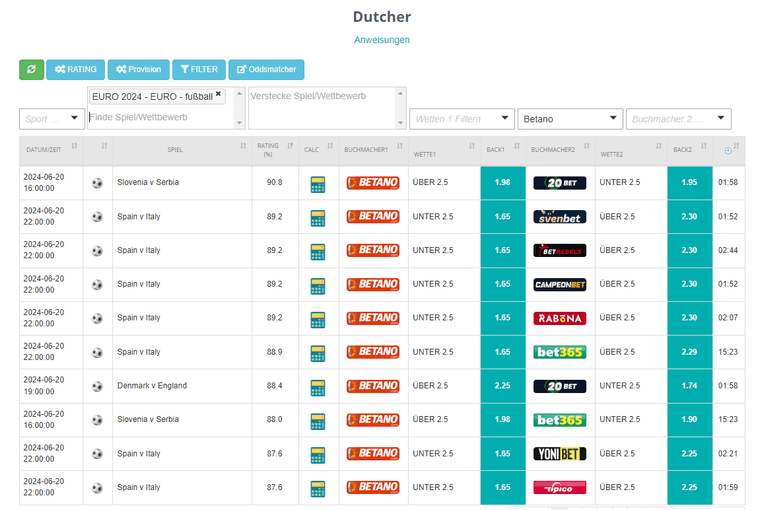Remove the EURO 2024 filter tag
This screenshot has height=510, width=760.
tap(218, 95)
